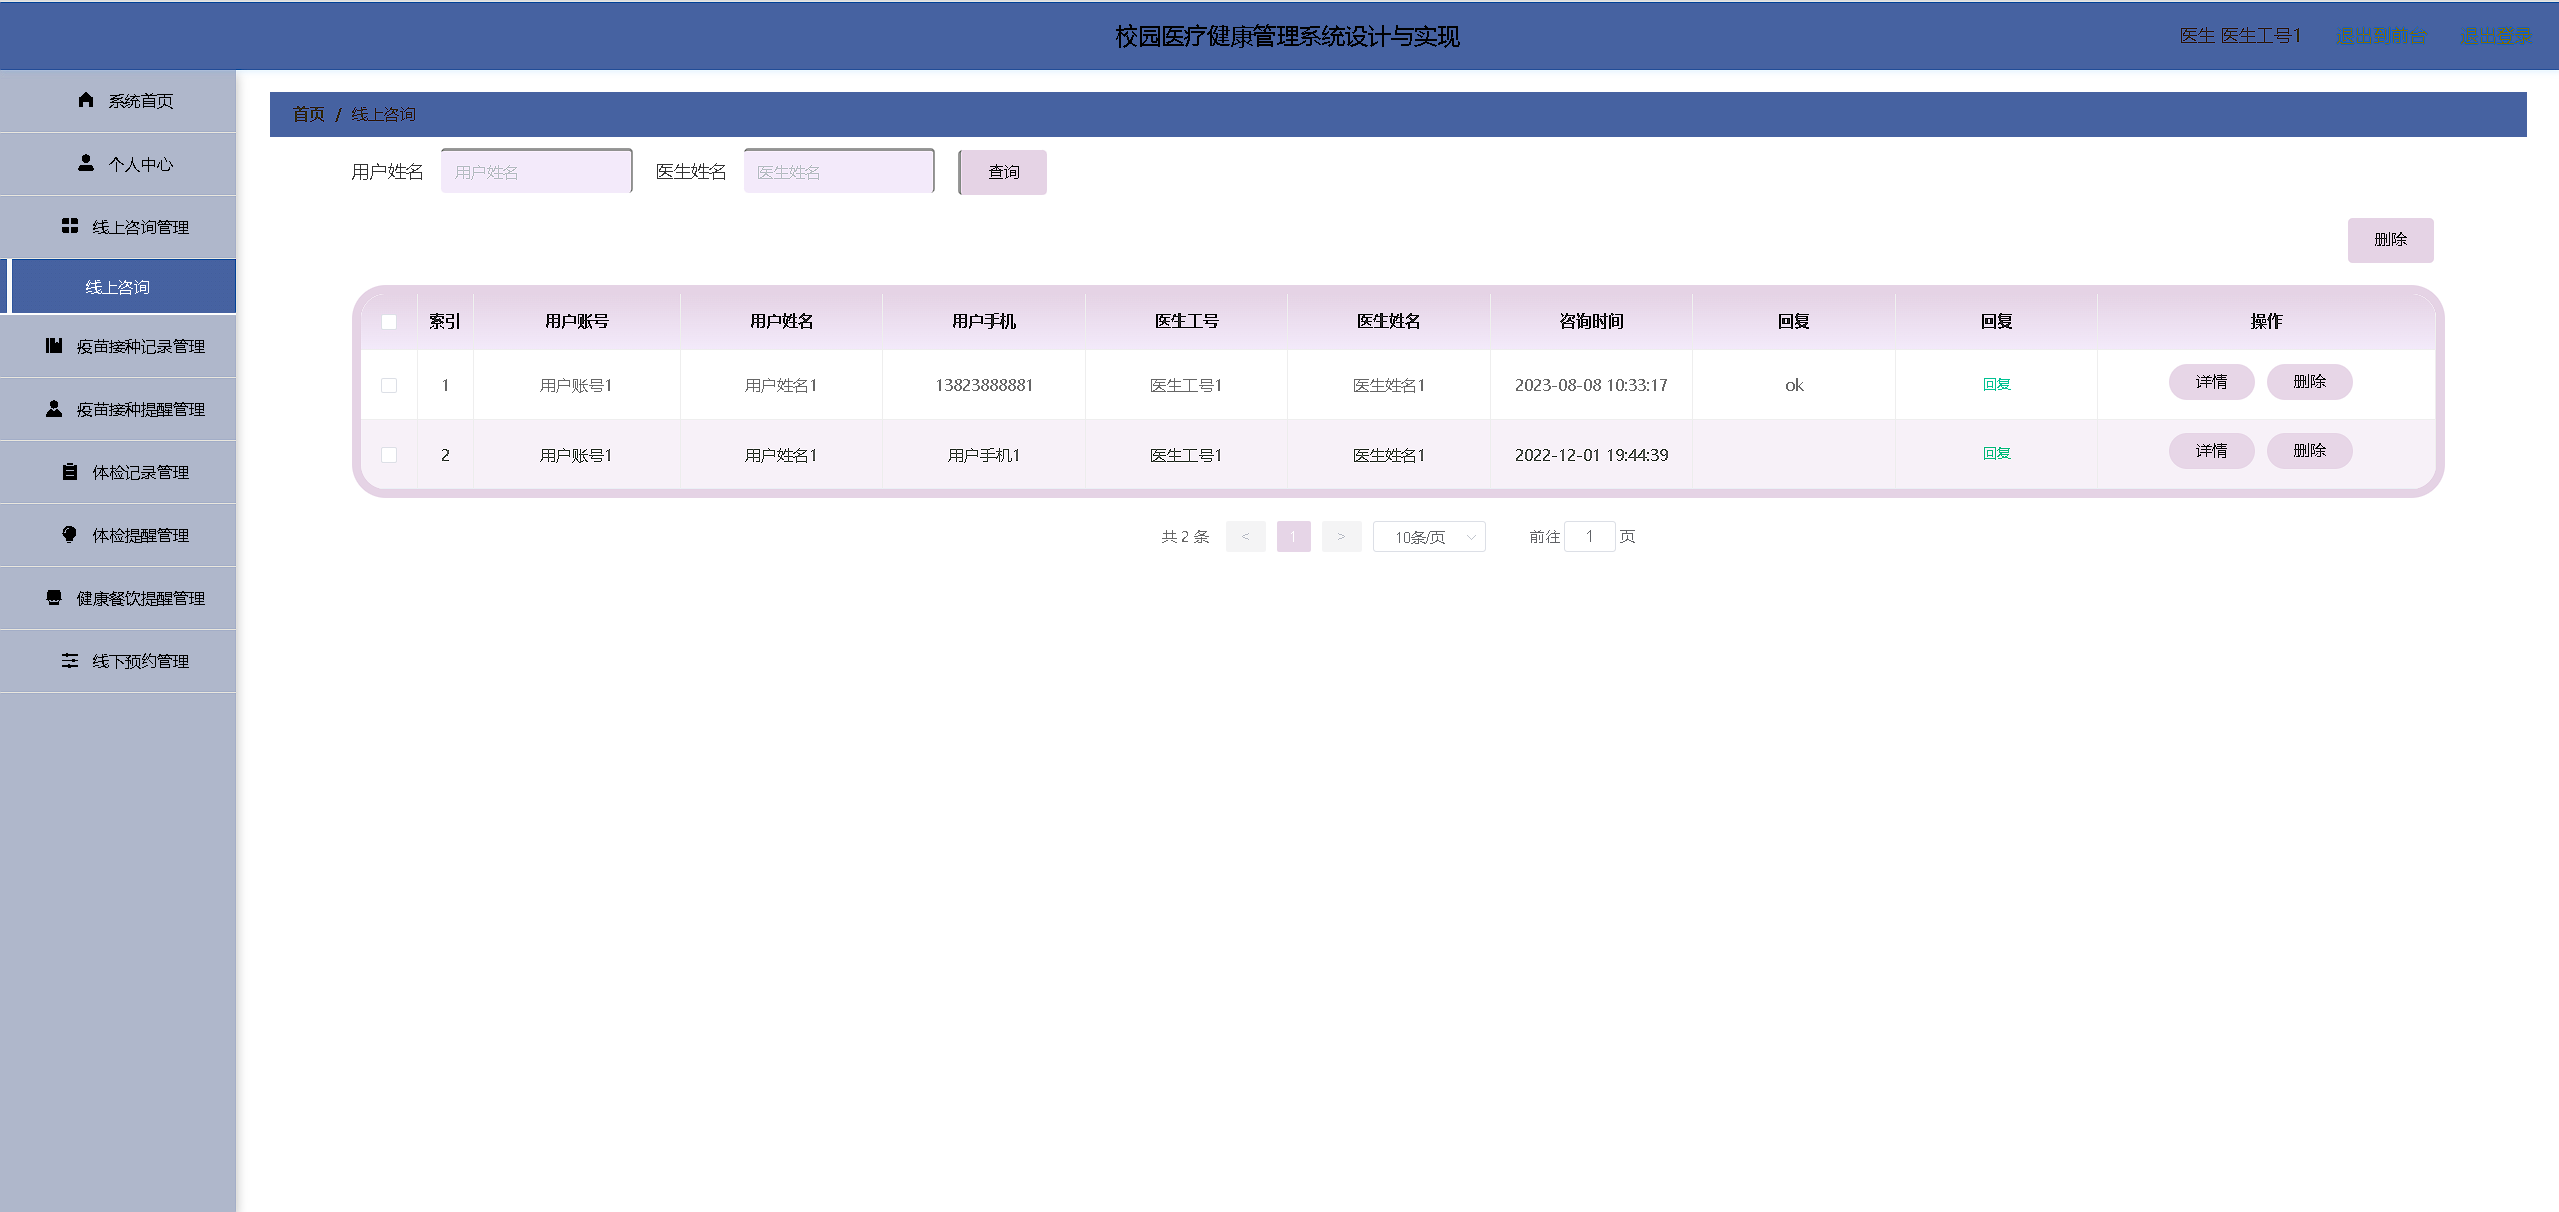Select the 线上咨询 submenu item
The image size is (2559, 1212).
click(118, 287)
